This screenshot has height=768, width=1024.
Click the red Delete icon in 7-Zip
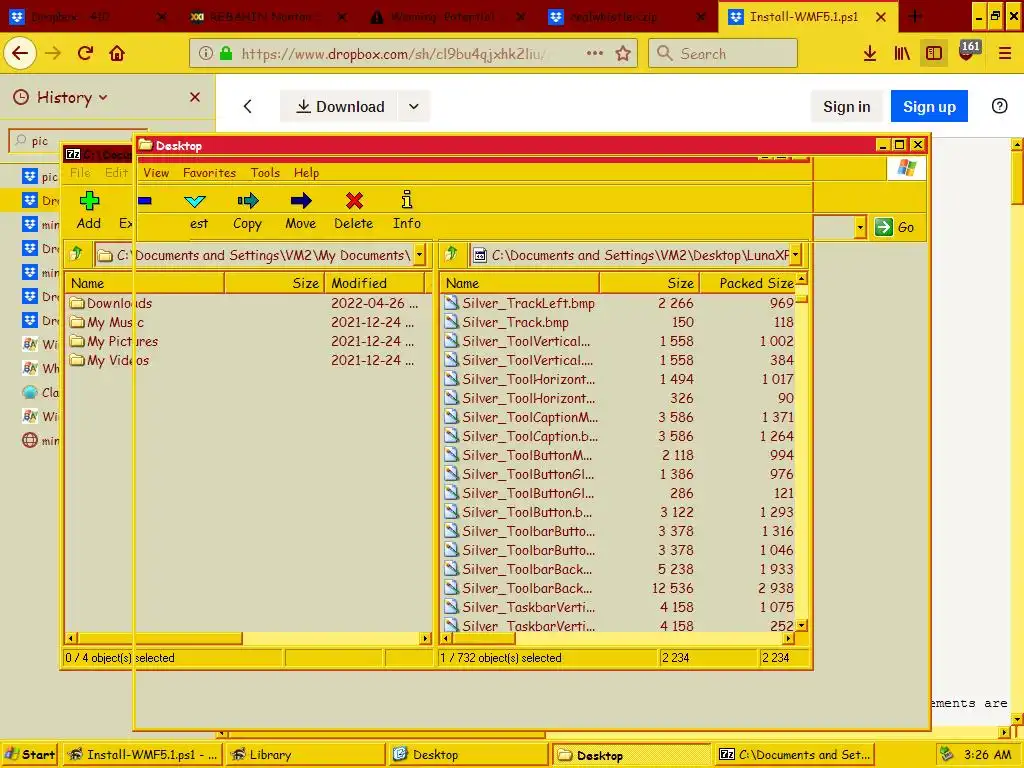[354, 200]
